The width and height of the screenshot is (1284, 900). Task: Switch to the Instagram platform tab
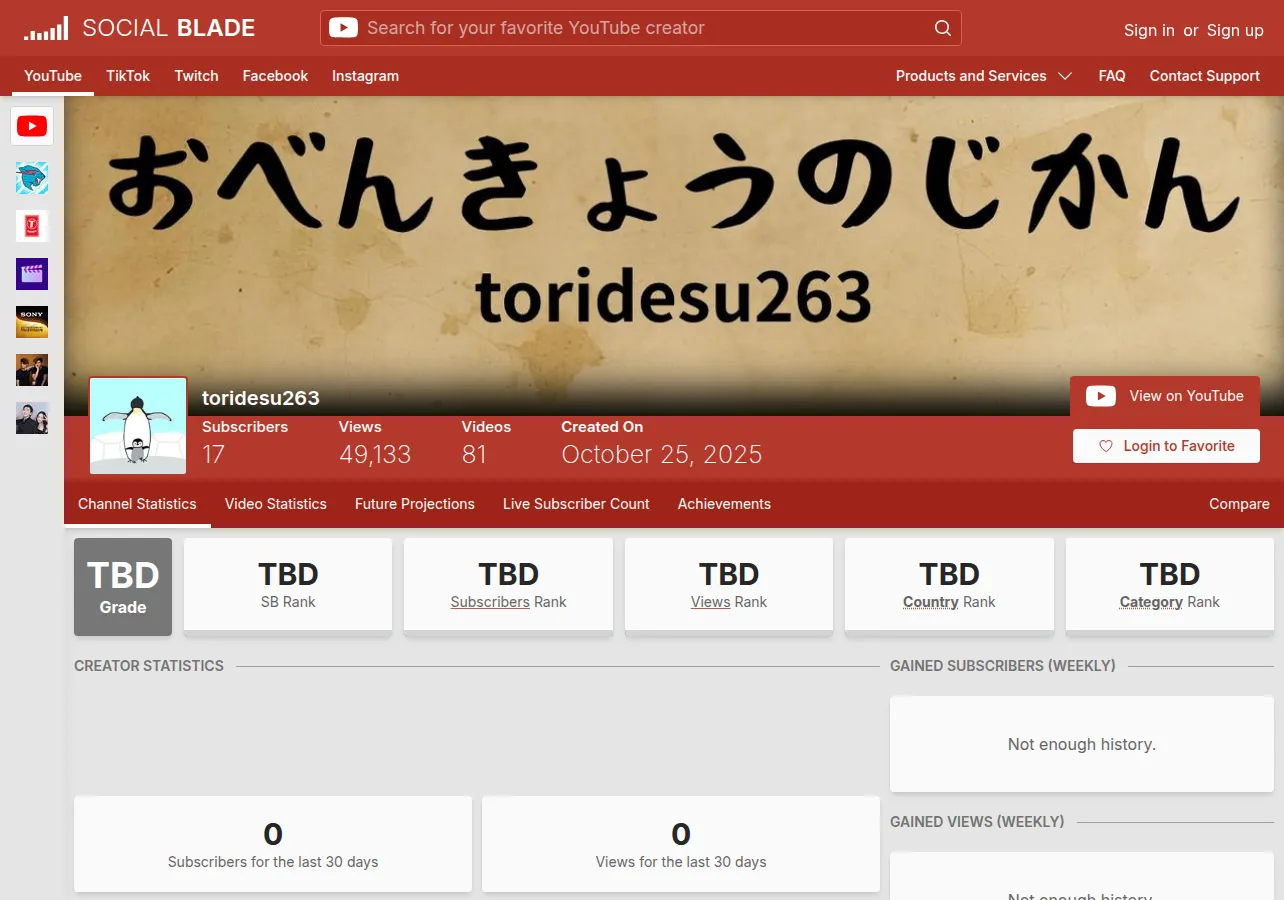click(x=365, y=76)
